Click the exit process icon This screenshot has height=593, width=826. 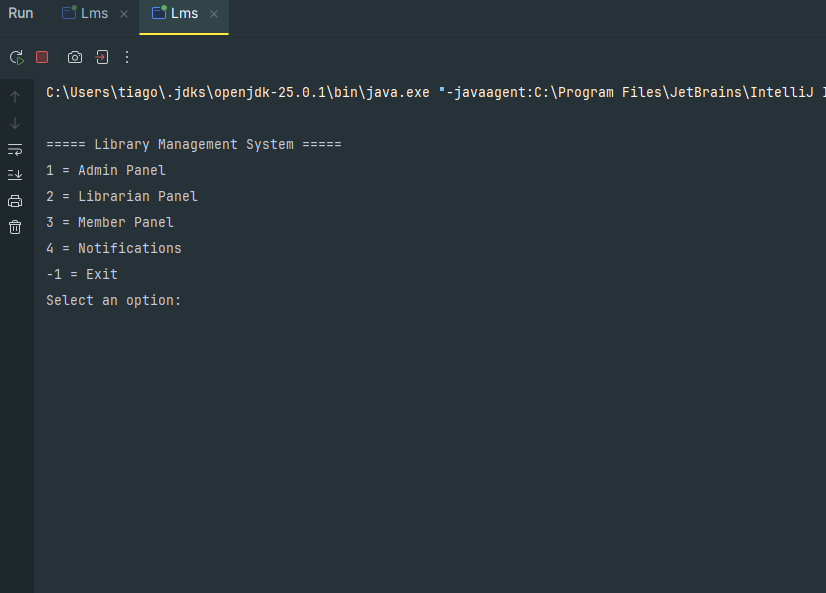[x=102, y=57]
